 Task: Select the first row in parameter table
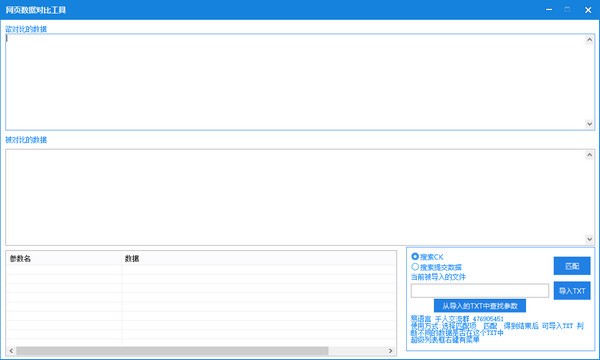click(x=201, y=270)
